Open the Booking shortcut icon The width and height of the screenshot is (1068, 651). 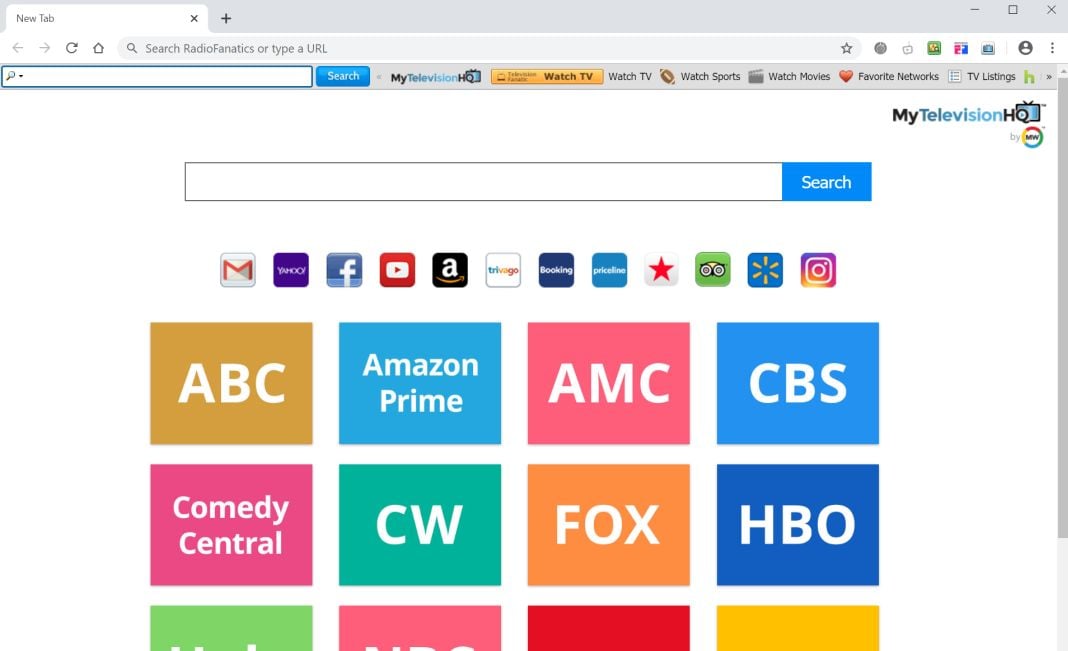(x=556, y=270)
